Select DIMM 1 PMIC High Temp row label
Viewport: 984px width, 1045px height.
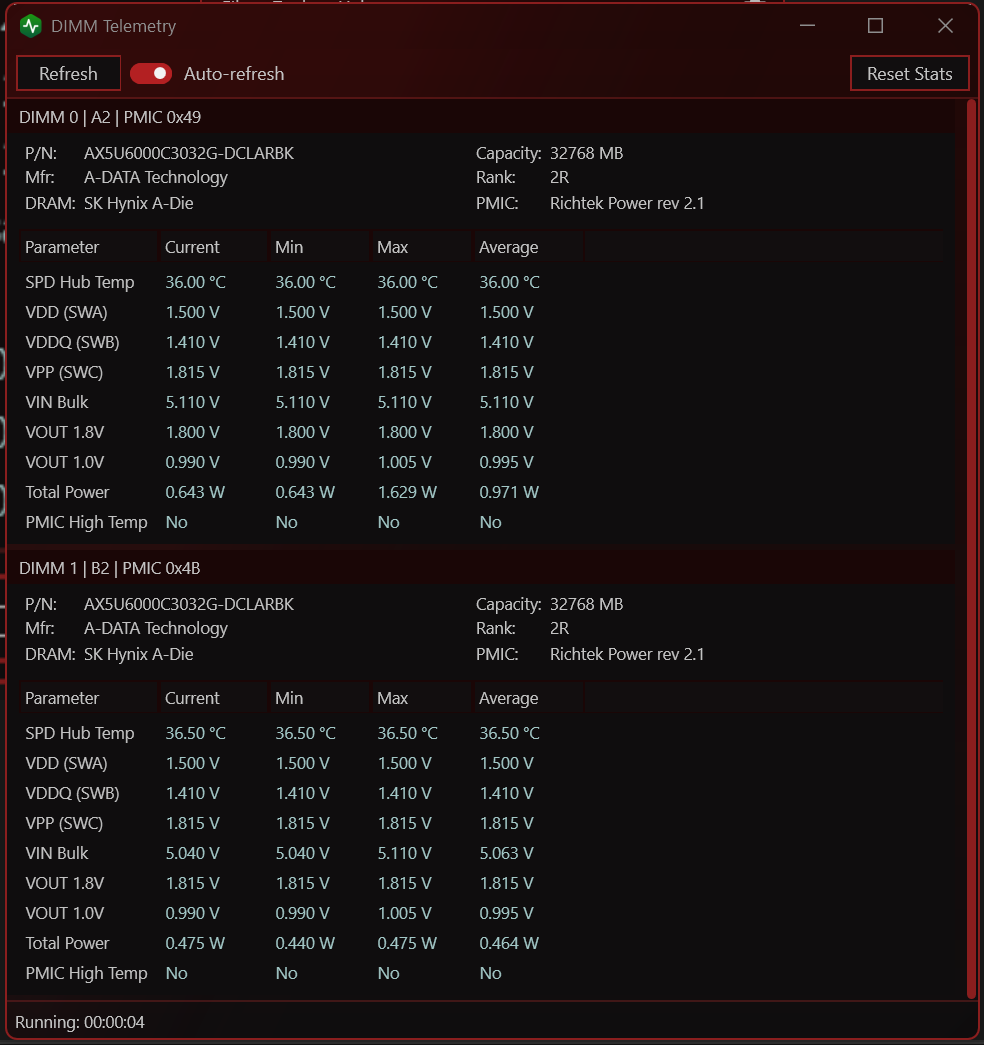(87, 974)
